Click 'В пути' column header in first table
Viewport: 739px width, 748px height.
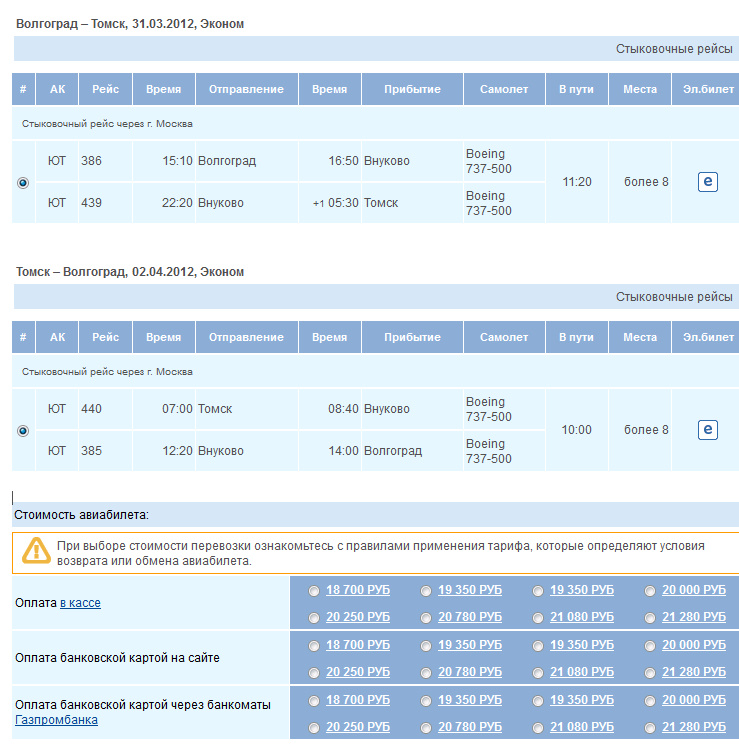coord(576,89)
